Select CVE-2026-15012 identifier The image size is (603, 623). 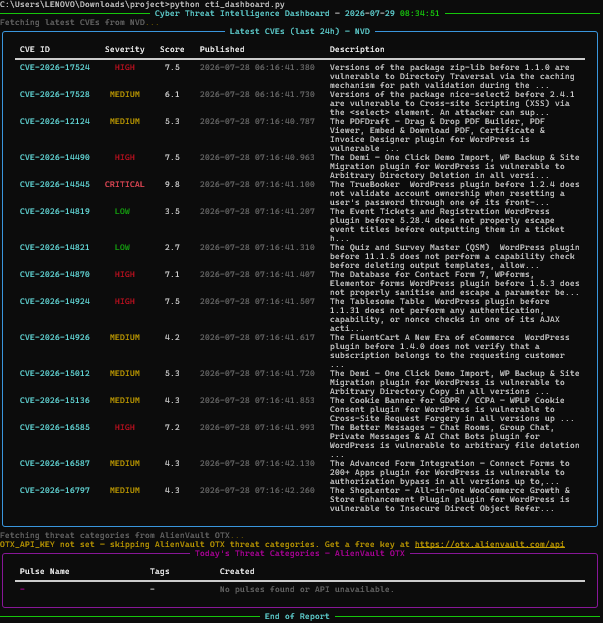(x=55, y=373)
